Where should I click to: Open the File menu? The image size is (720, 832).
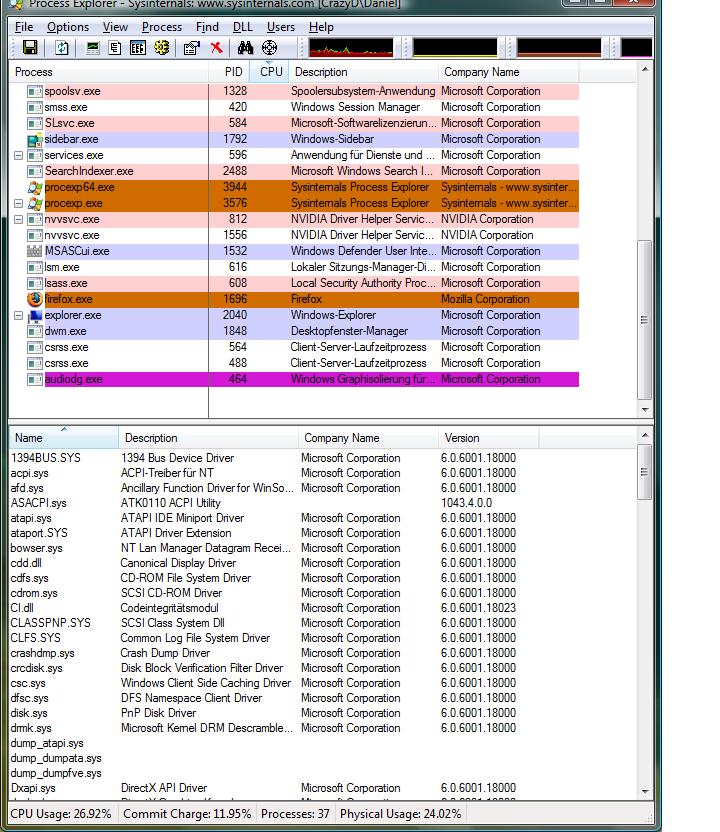pos(24,27)
